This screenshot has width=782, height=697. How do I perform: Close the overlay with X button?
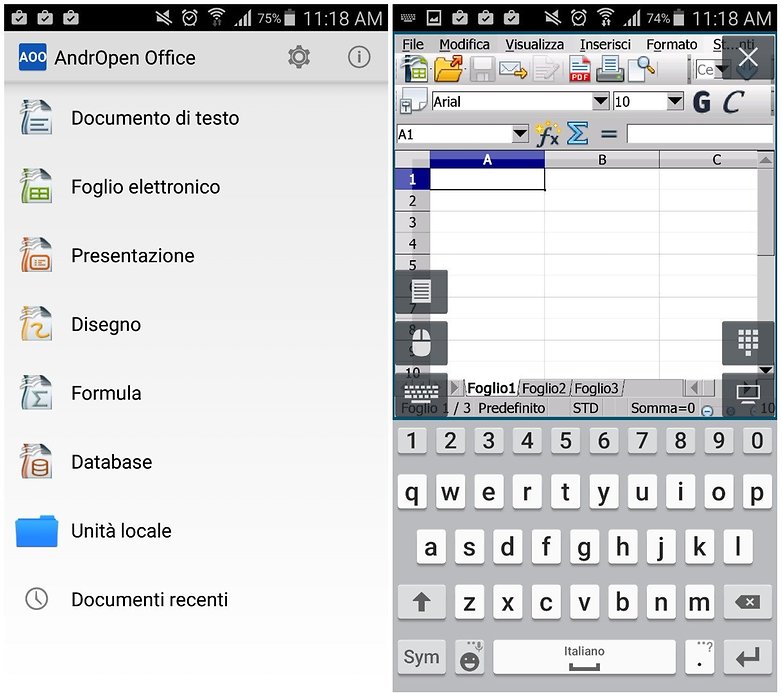click(748, 57)
